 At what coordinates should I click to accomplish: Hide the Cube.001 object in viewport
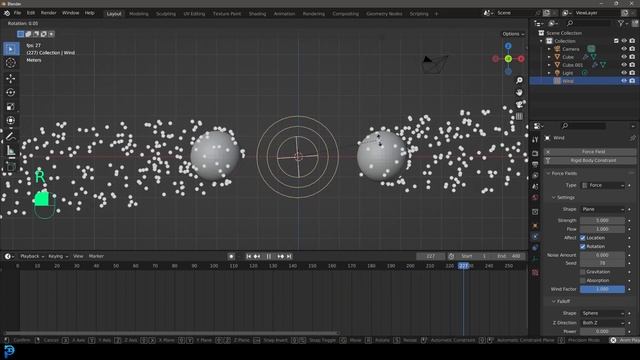pyautogui.click(x=624, y=65)
